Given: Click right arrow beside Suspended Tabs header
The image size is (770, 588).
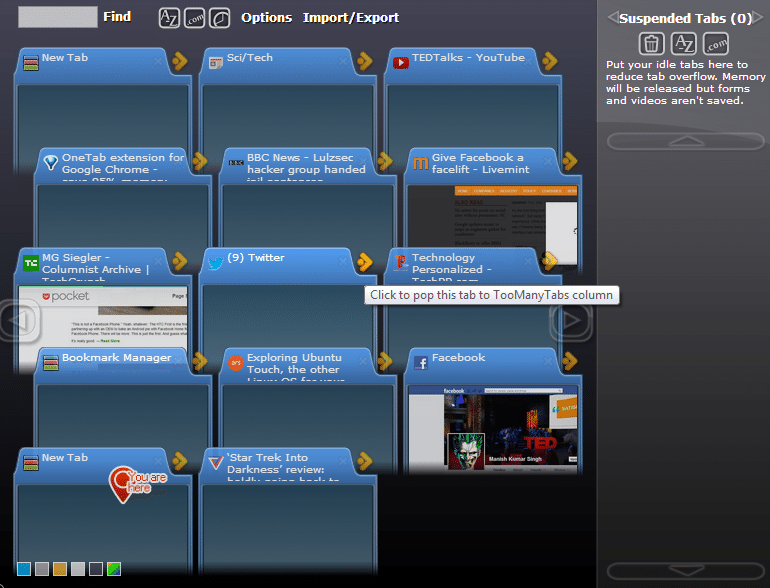Looking at the screenshot, I should point(758,18).
